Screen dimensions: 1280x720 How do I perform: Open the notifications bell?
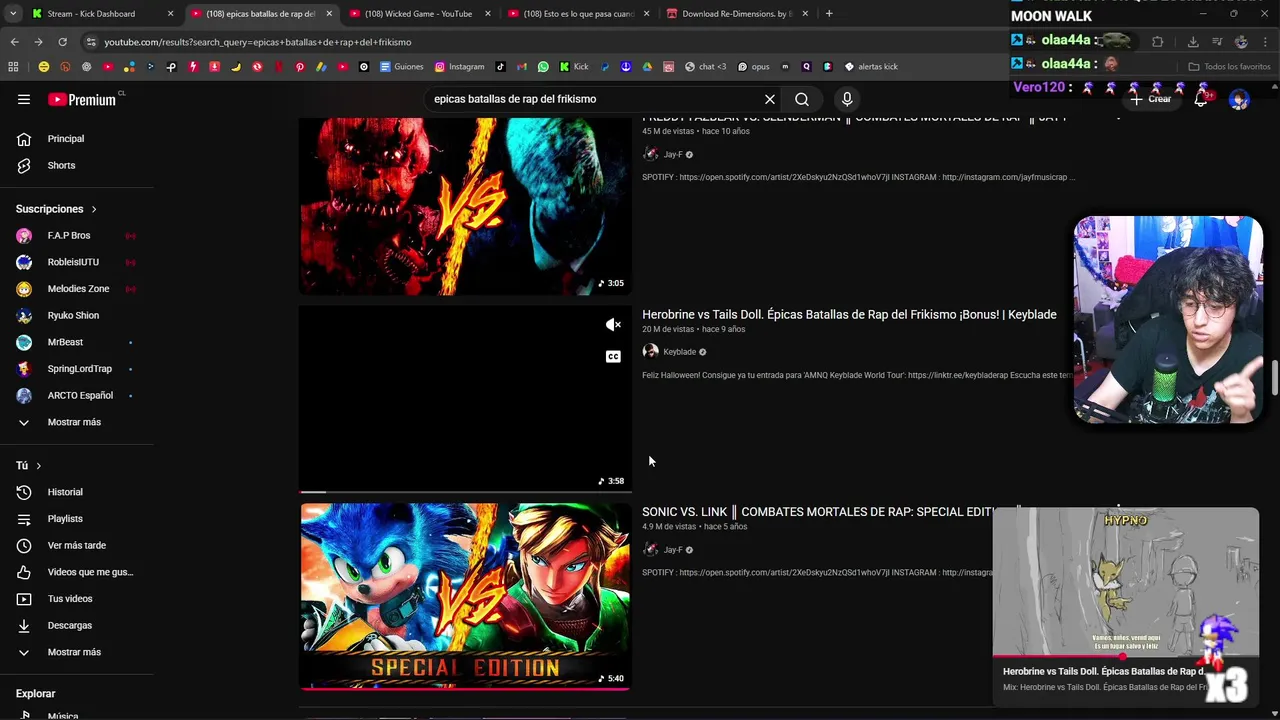pos(1202,99)
